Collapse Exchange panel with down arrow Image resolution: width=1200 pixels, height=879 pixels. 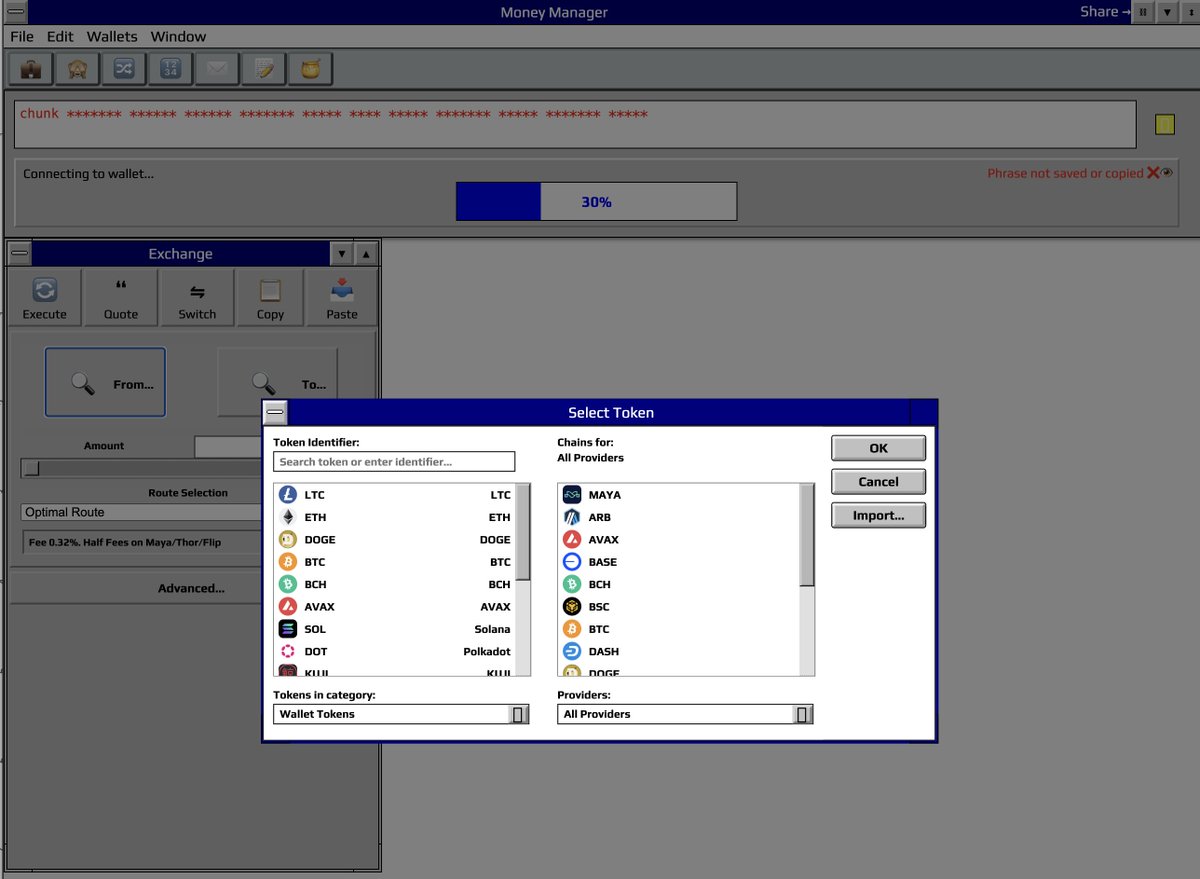342,254
